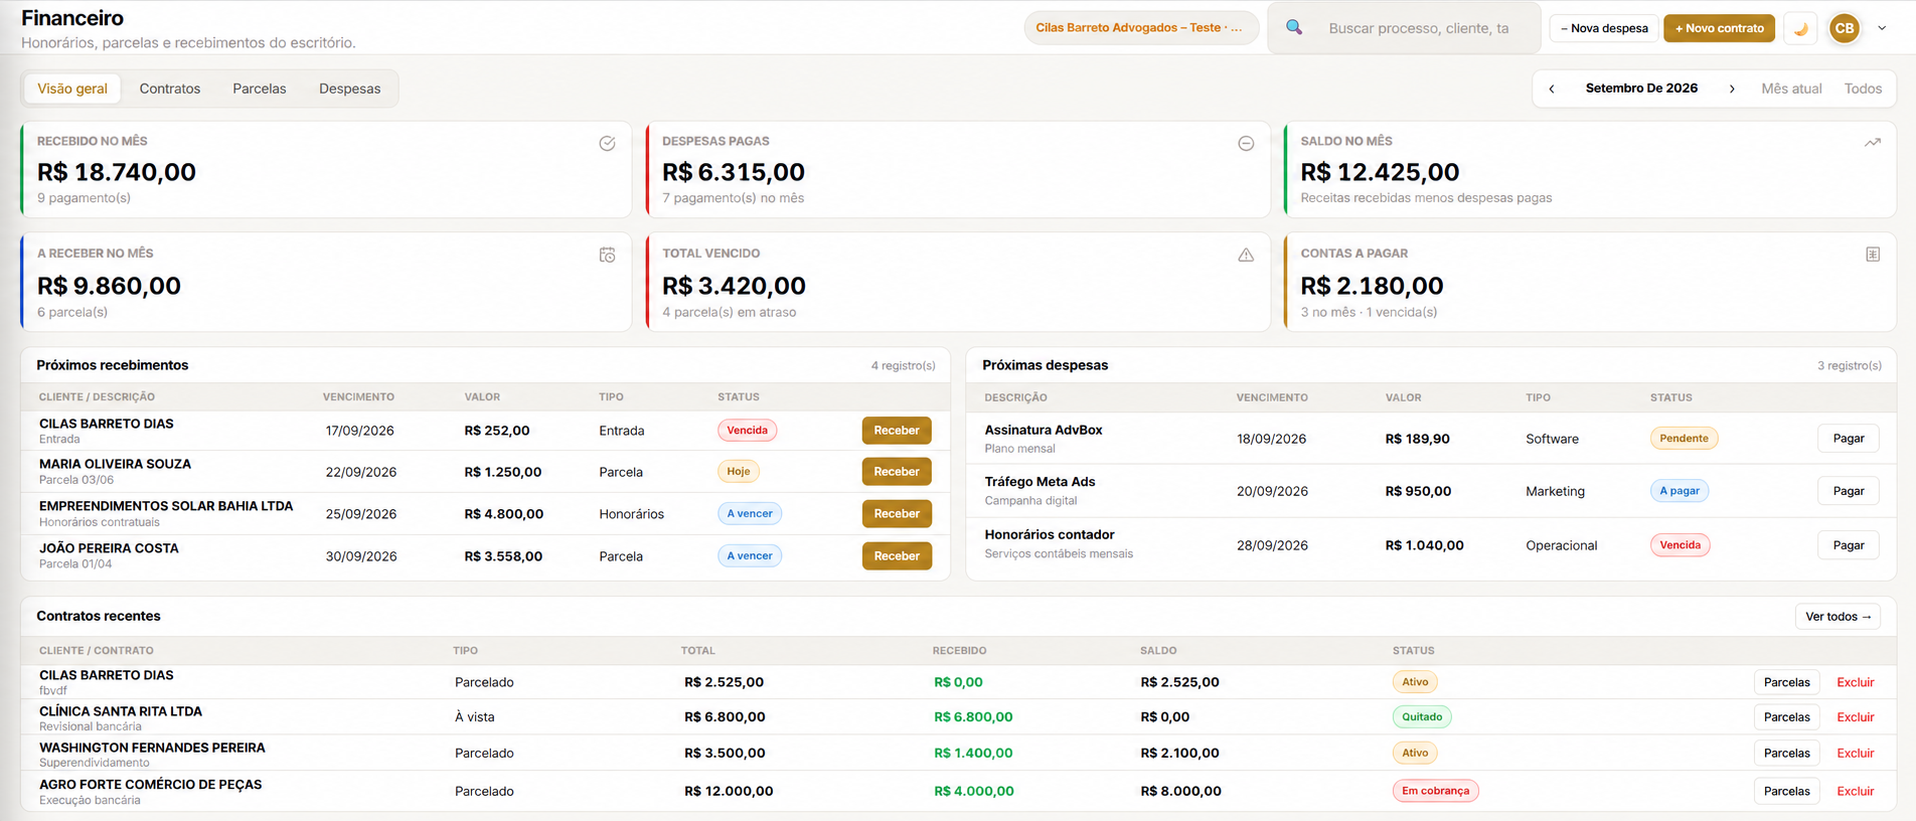Open the Despesas tab
Screen dimensions: 1916x821
coord(350,89)
